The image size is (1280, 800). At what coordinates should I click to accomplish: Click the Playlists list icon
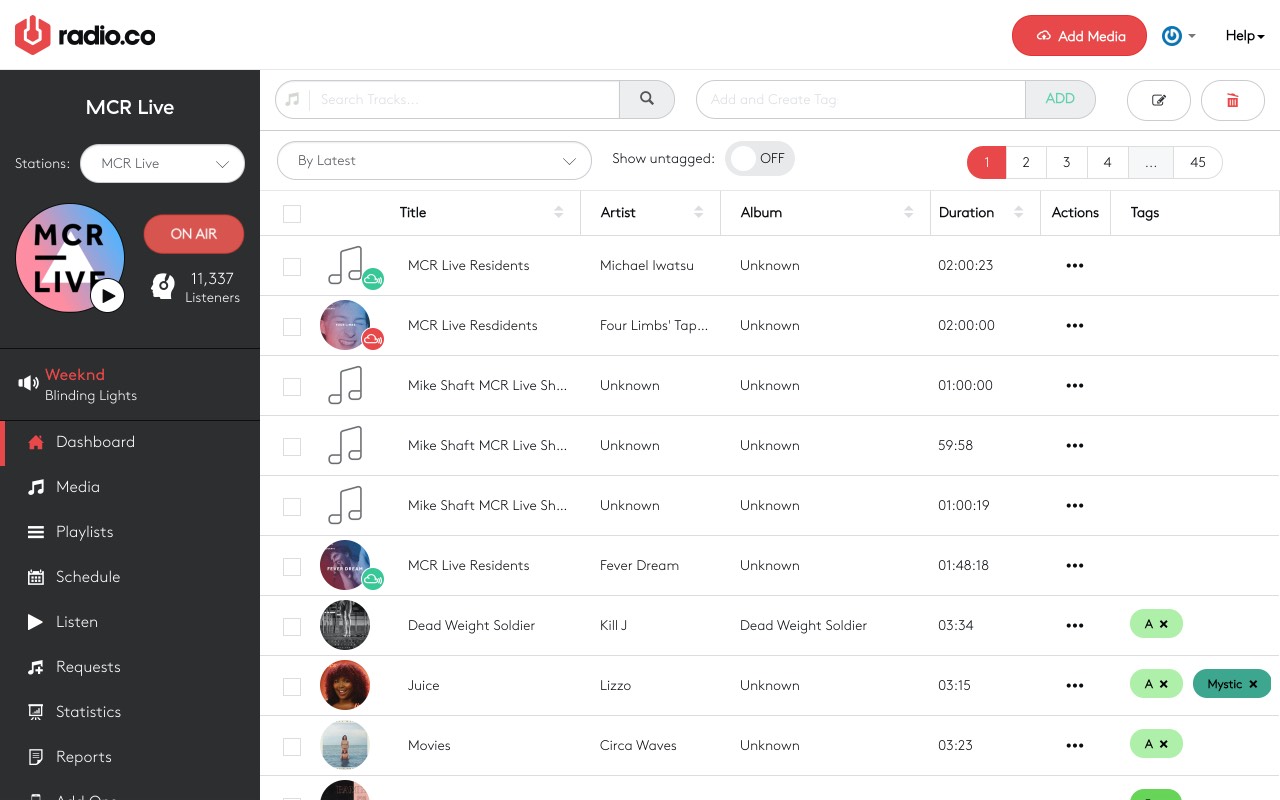tap(36, 532)
